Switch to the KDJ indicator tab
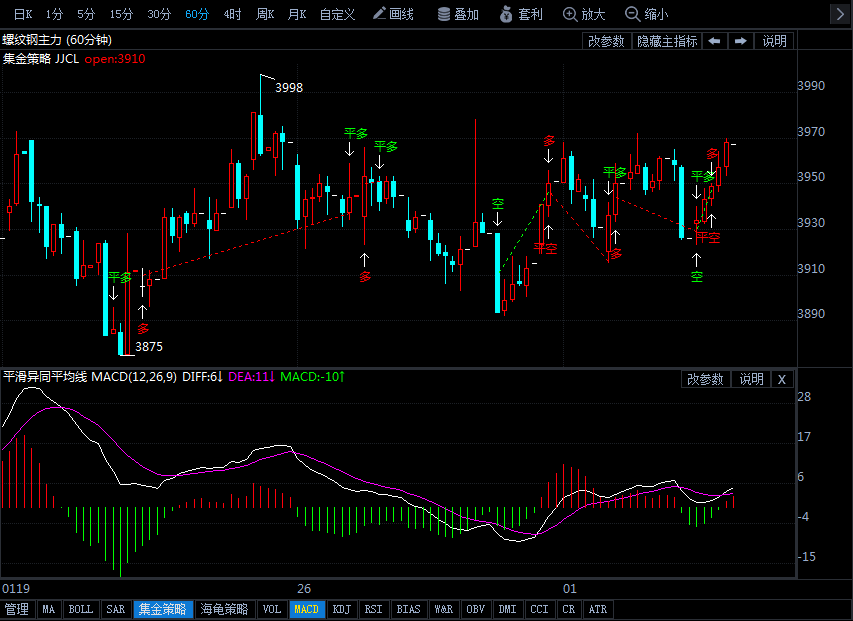 pos(341,609)
